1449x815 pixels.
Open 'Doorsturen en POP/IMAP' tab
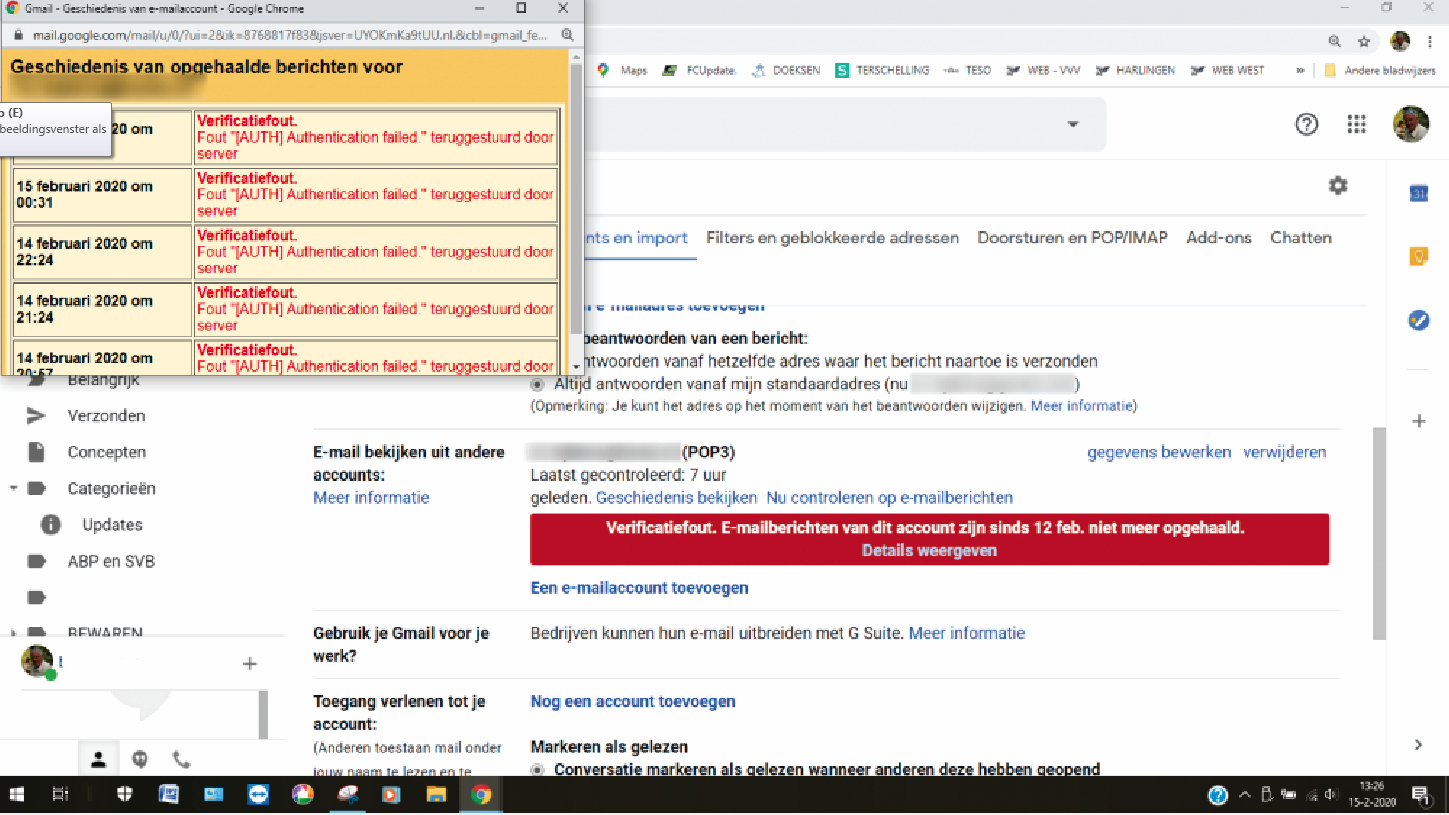tap(1072, 238)
